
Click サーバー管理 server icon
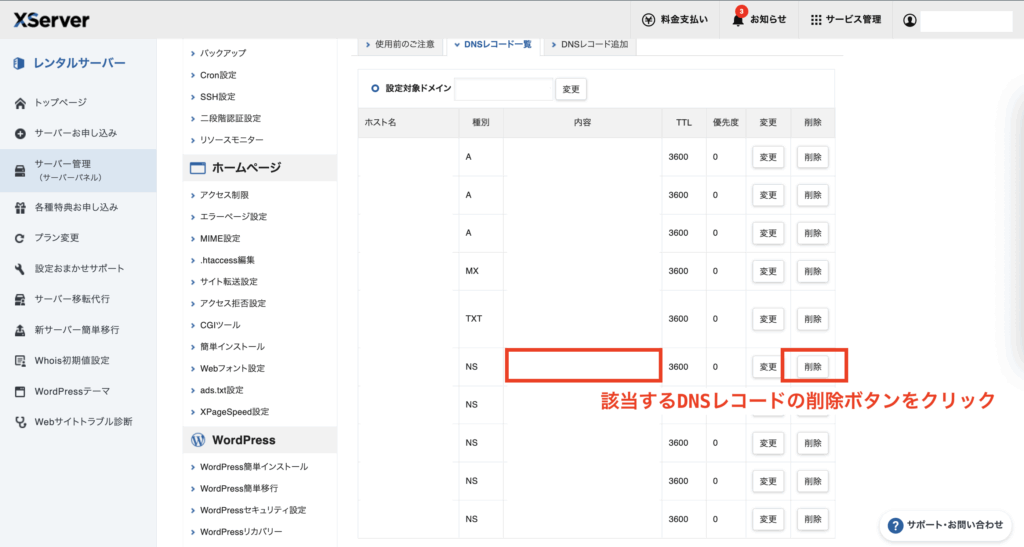tap(20, 170)
